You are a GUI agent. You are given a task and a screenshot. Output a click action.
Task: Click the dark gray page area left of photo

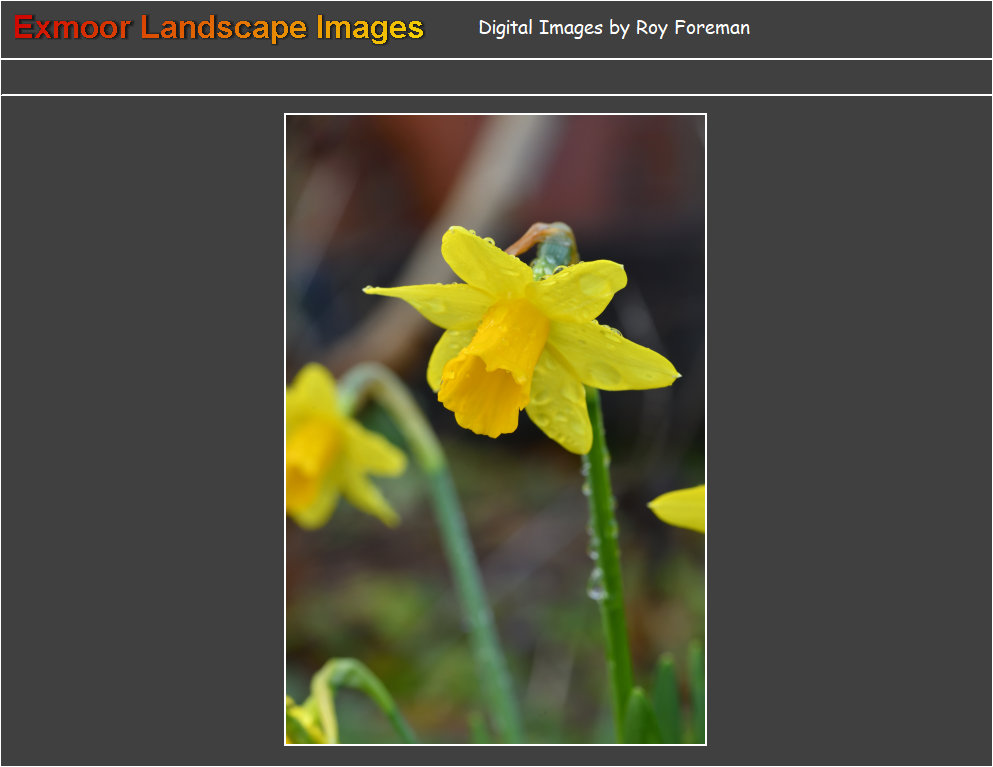coord(140,430)
